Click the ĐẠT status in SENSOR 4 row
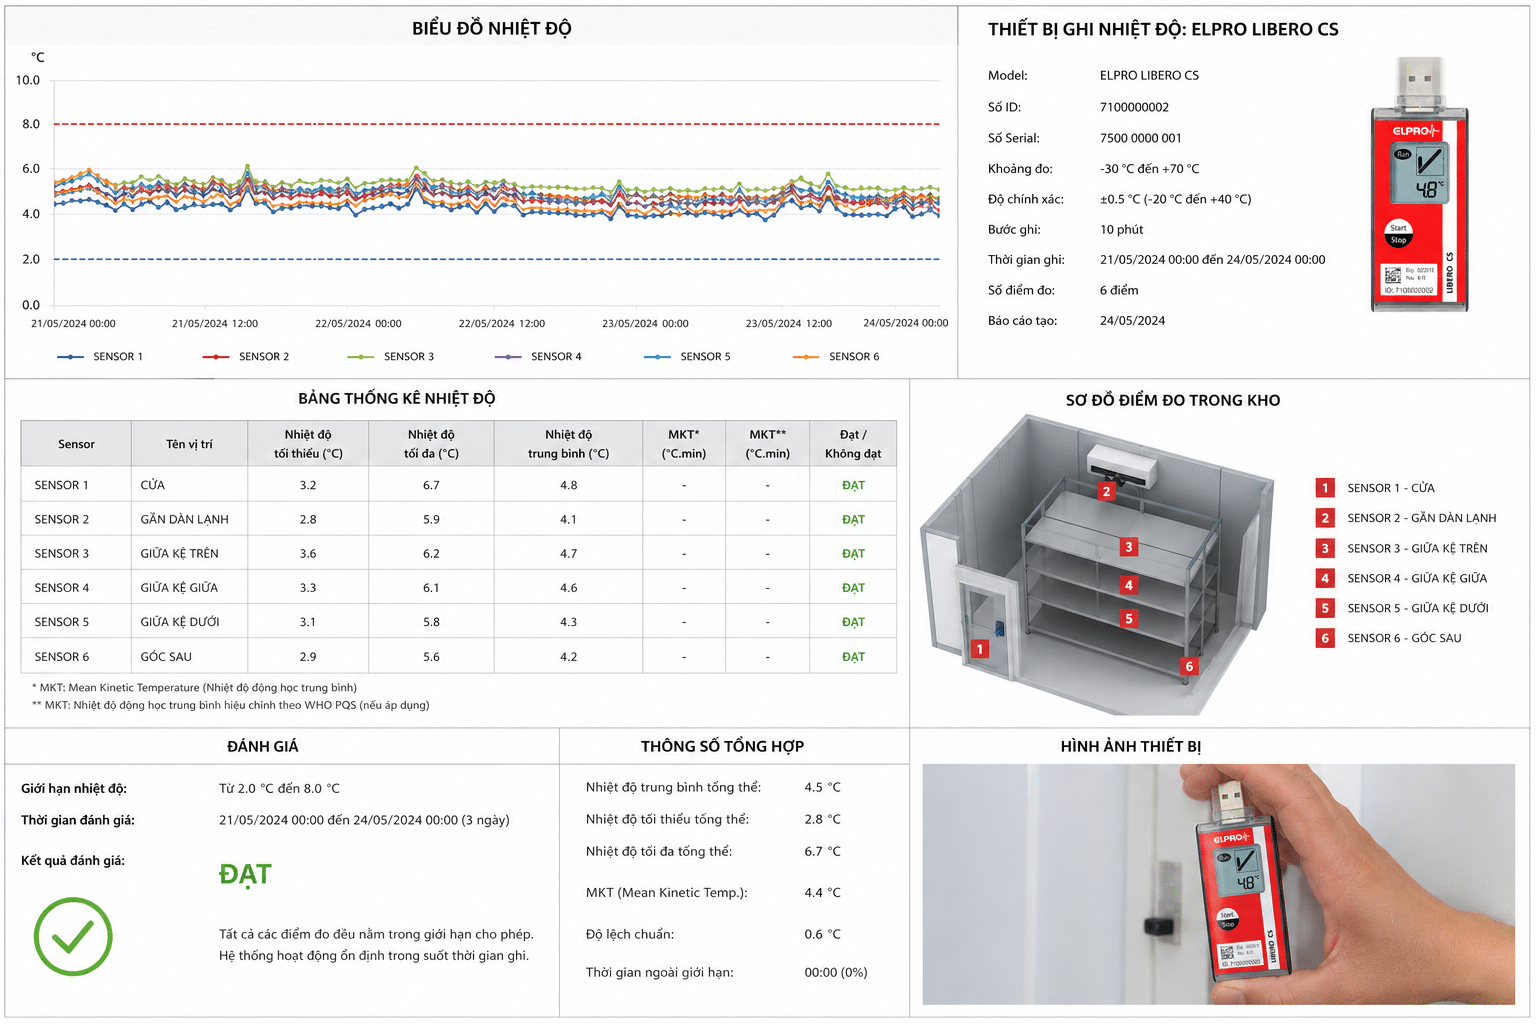The image size is (1536, 1024). 853,588
